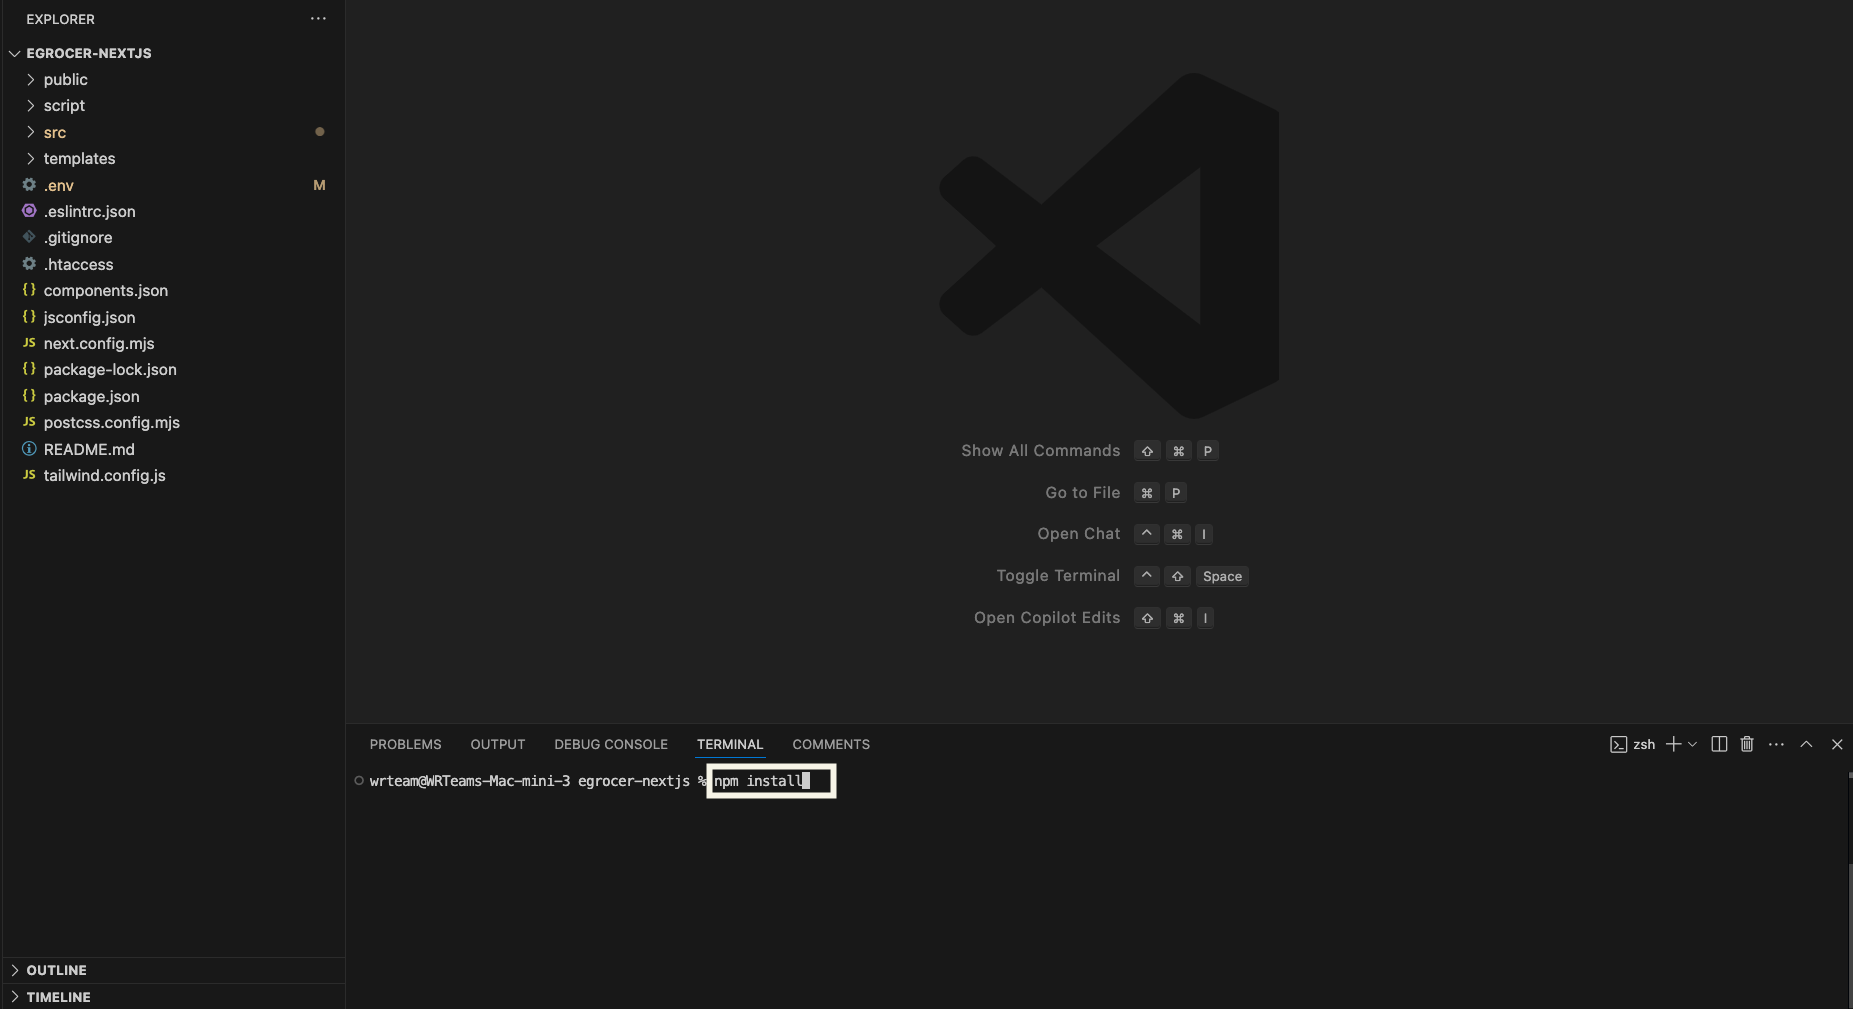
Task: Open the .htaccess file
Action: click(x=79, y=264)
